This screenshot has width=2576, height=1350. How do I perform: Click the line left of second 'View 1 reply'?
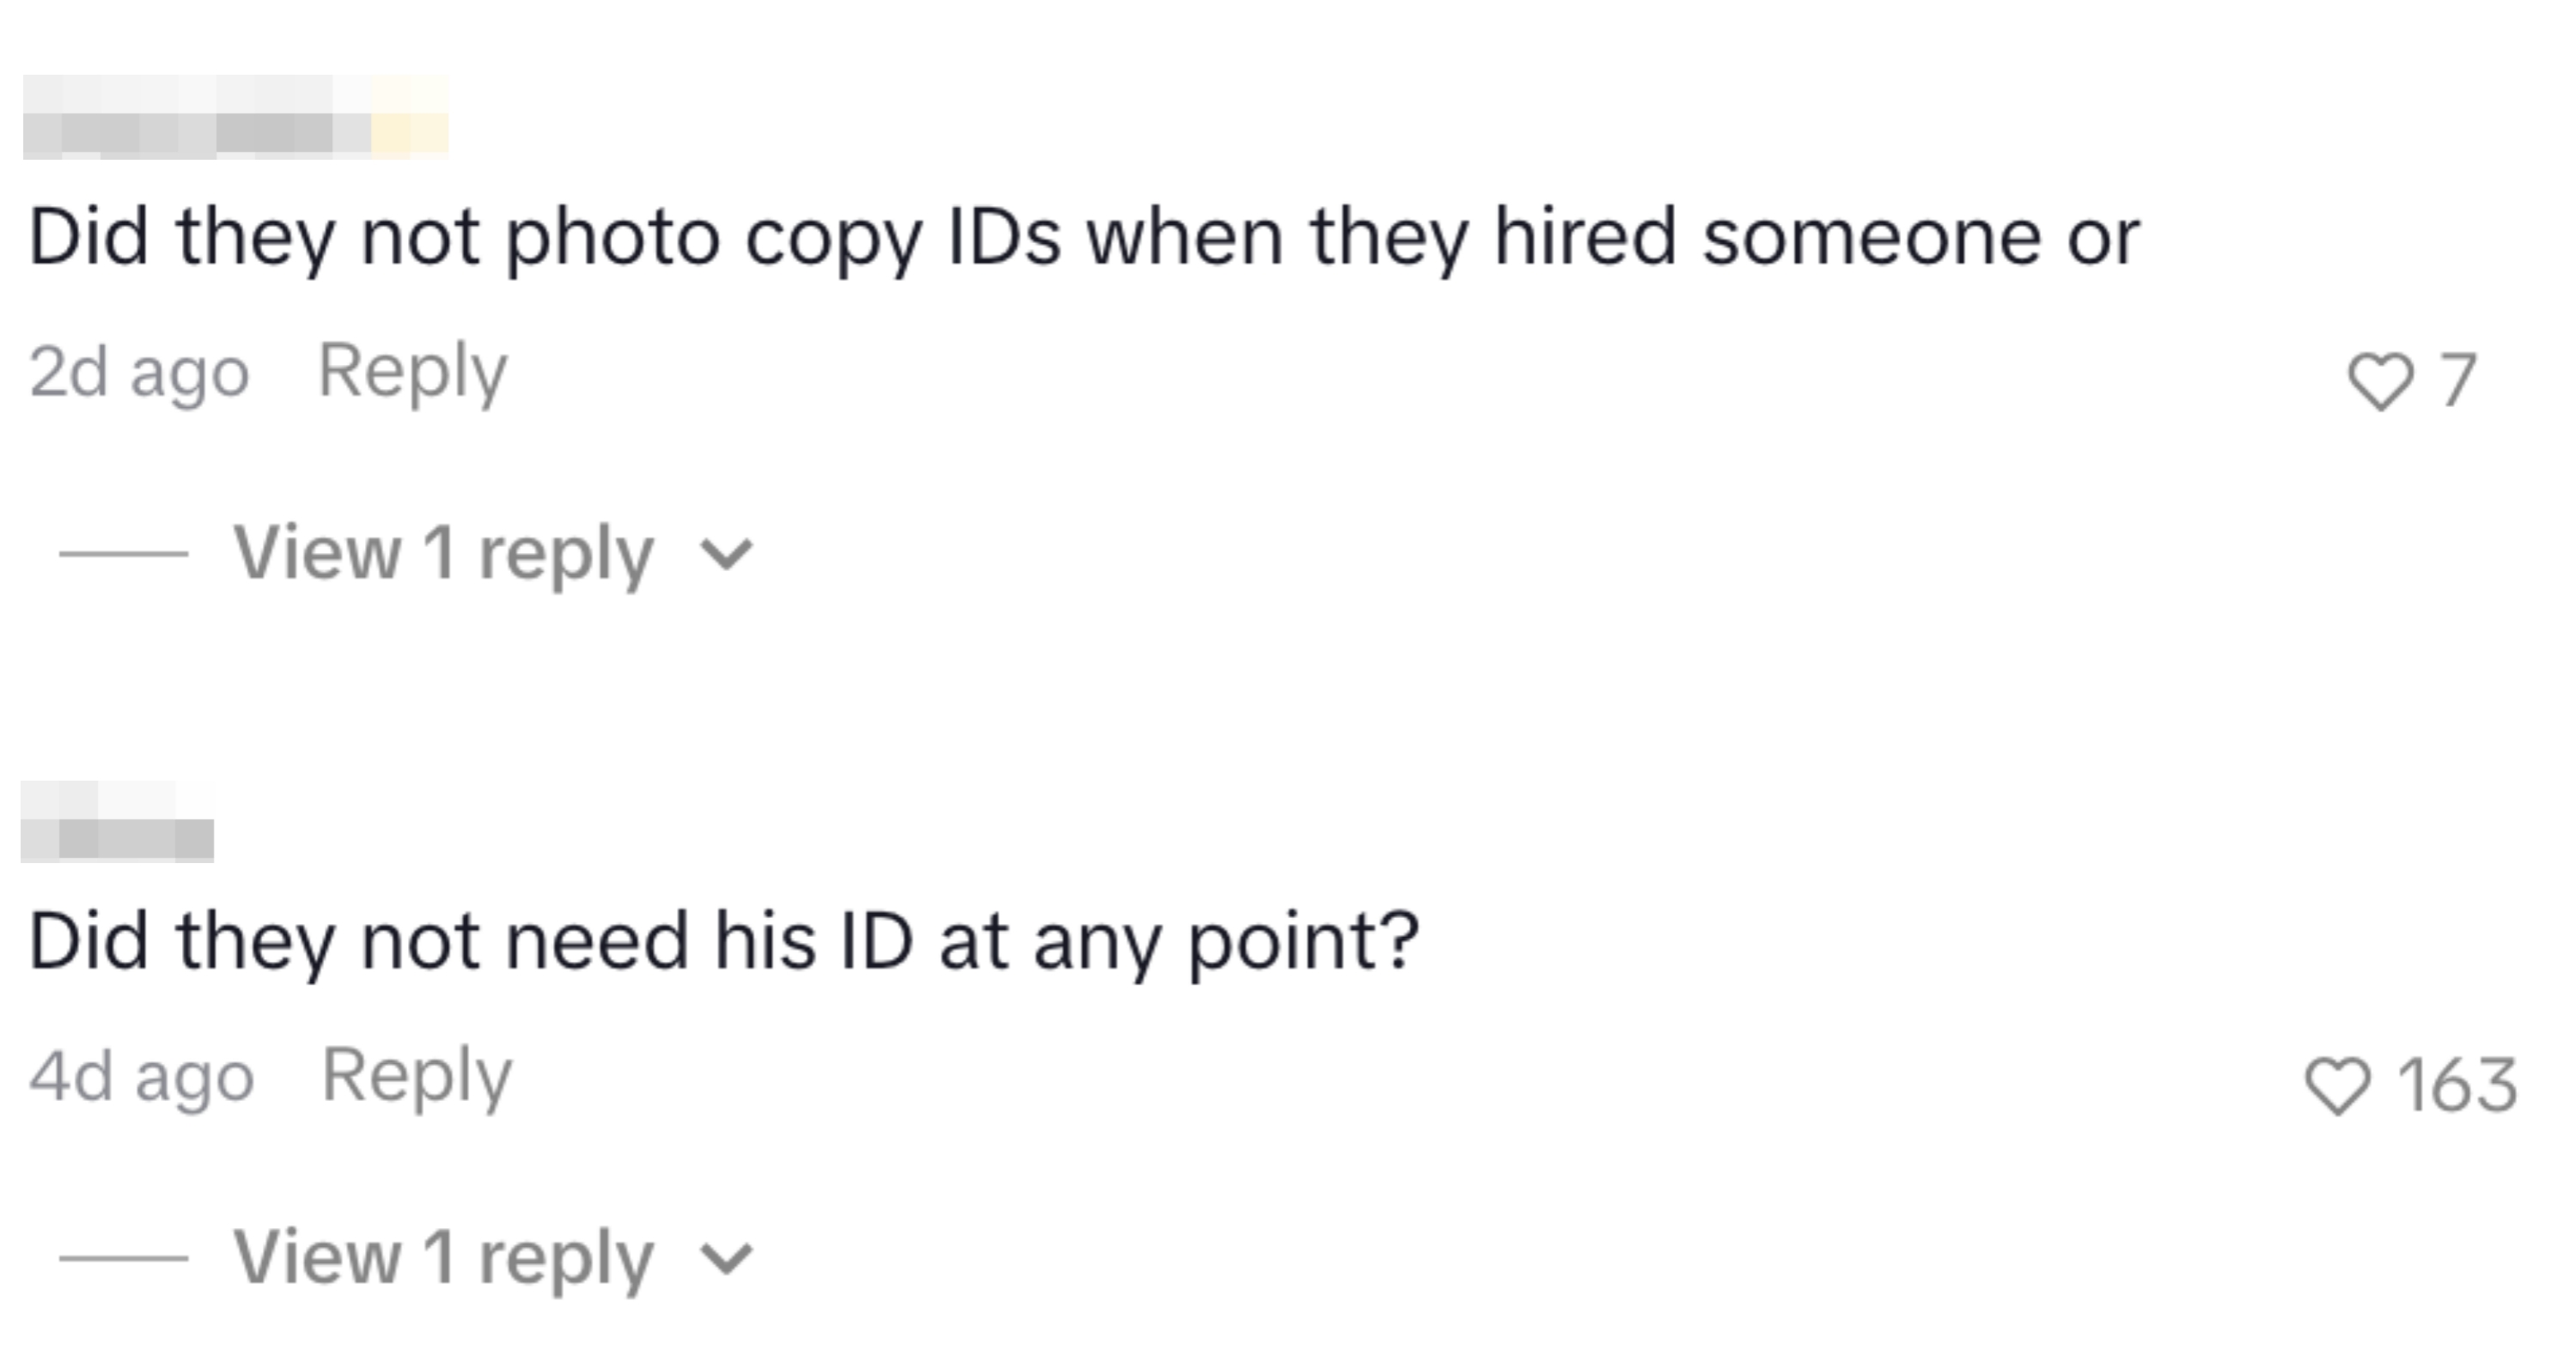pyautogui.click(x=124, y=1258)
